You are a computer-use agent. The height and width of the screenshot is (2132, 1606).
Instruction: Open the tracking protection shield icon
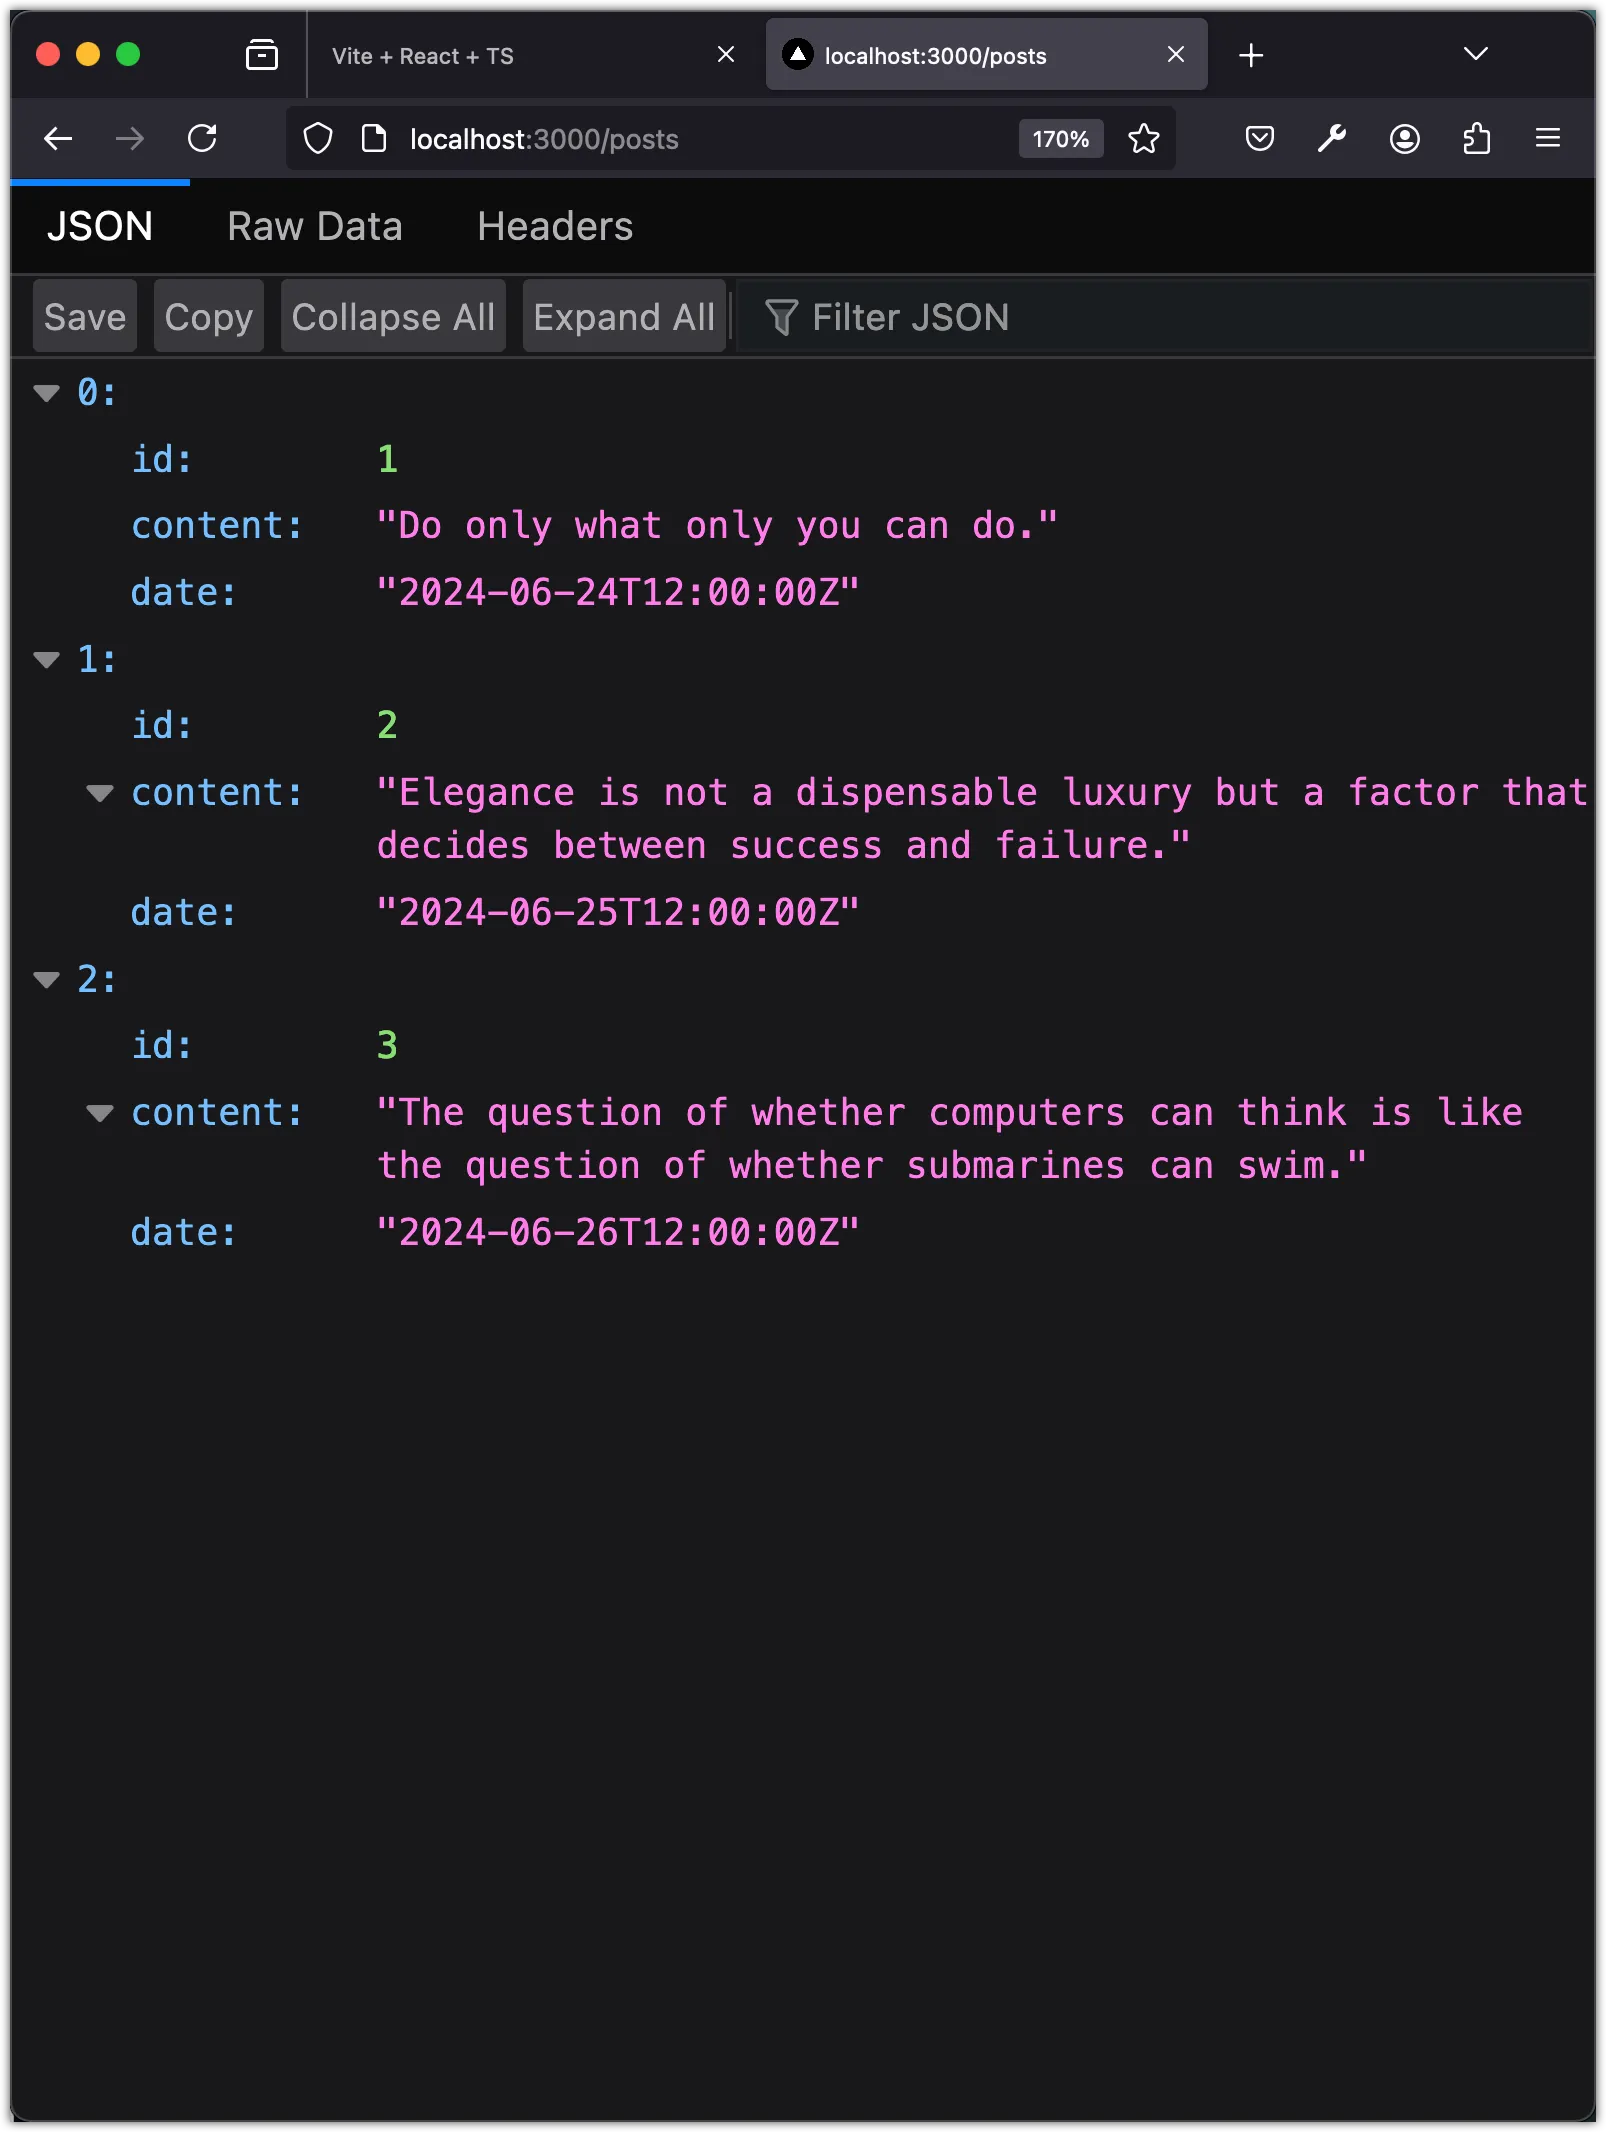click(x=318, y=139)
